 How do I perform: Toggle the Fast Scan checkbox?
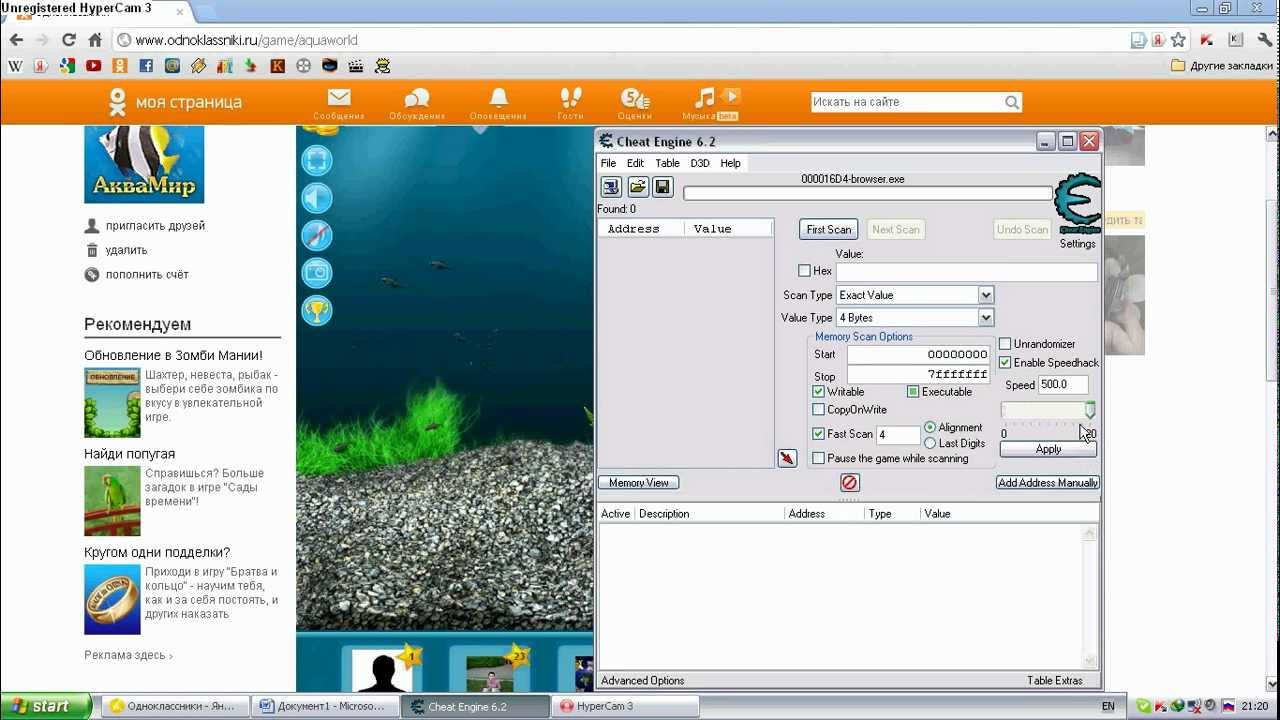coord(819,434)
